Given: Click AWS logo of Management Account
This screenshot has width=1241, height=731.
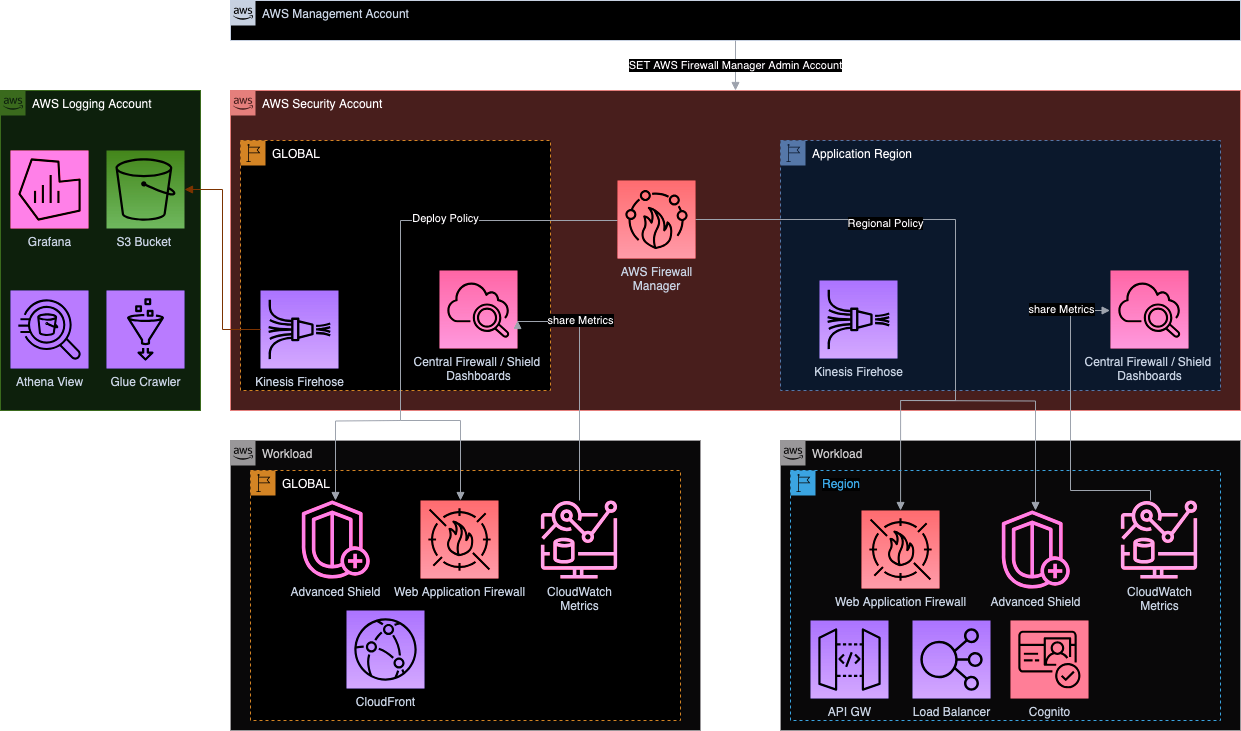Looking at the screenshot, I should (x=243, y=13).
